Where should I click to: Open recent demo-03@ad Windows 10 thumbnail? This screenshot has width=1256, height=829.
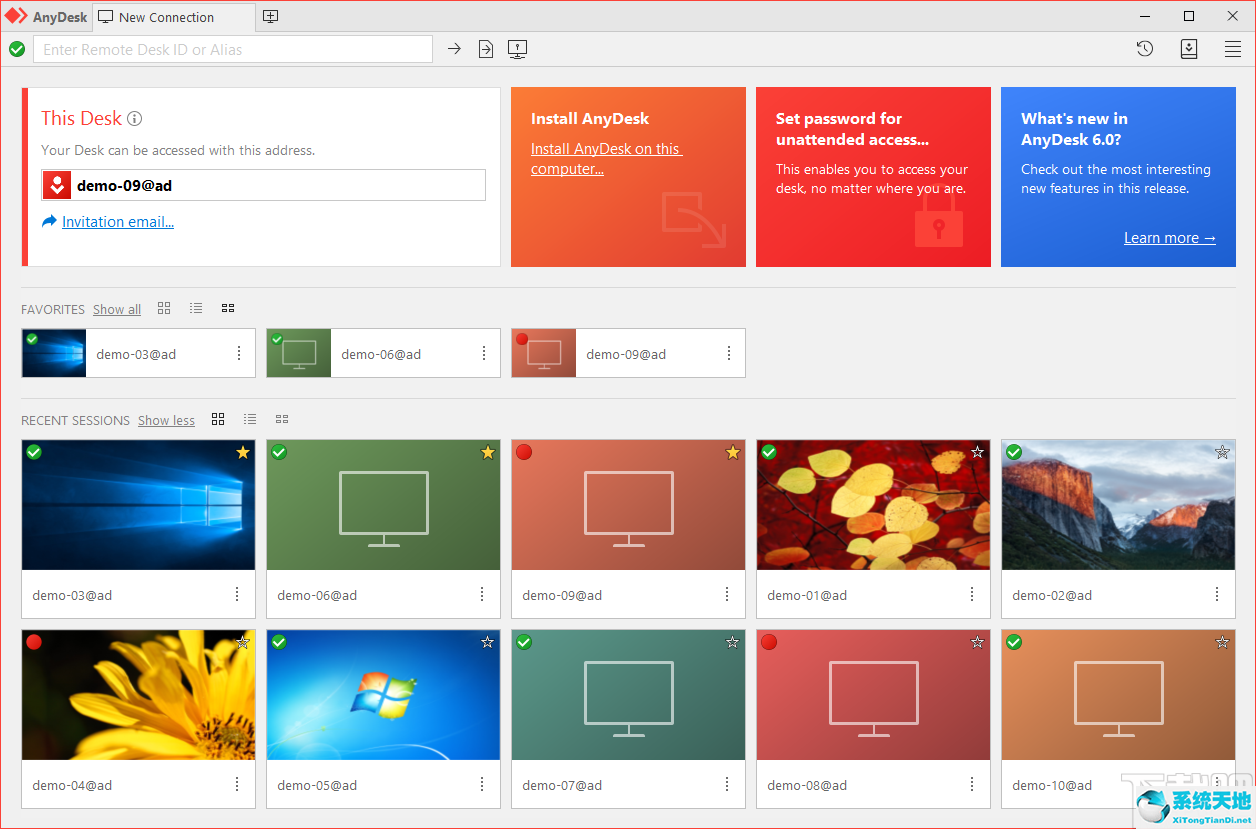click(138, 505)
